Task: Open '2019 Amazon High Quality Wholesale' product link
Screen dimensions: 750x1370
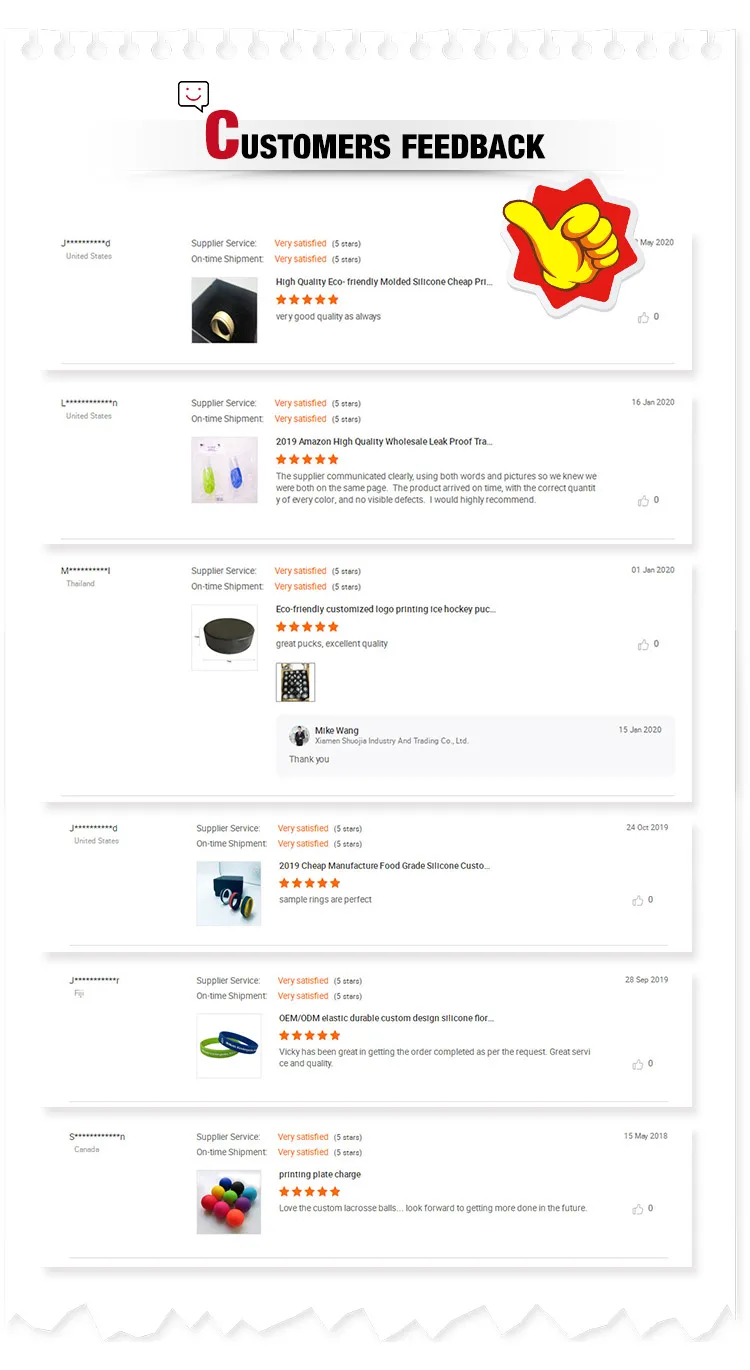Action: [x=384, y=441]
